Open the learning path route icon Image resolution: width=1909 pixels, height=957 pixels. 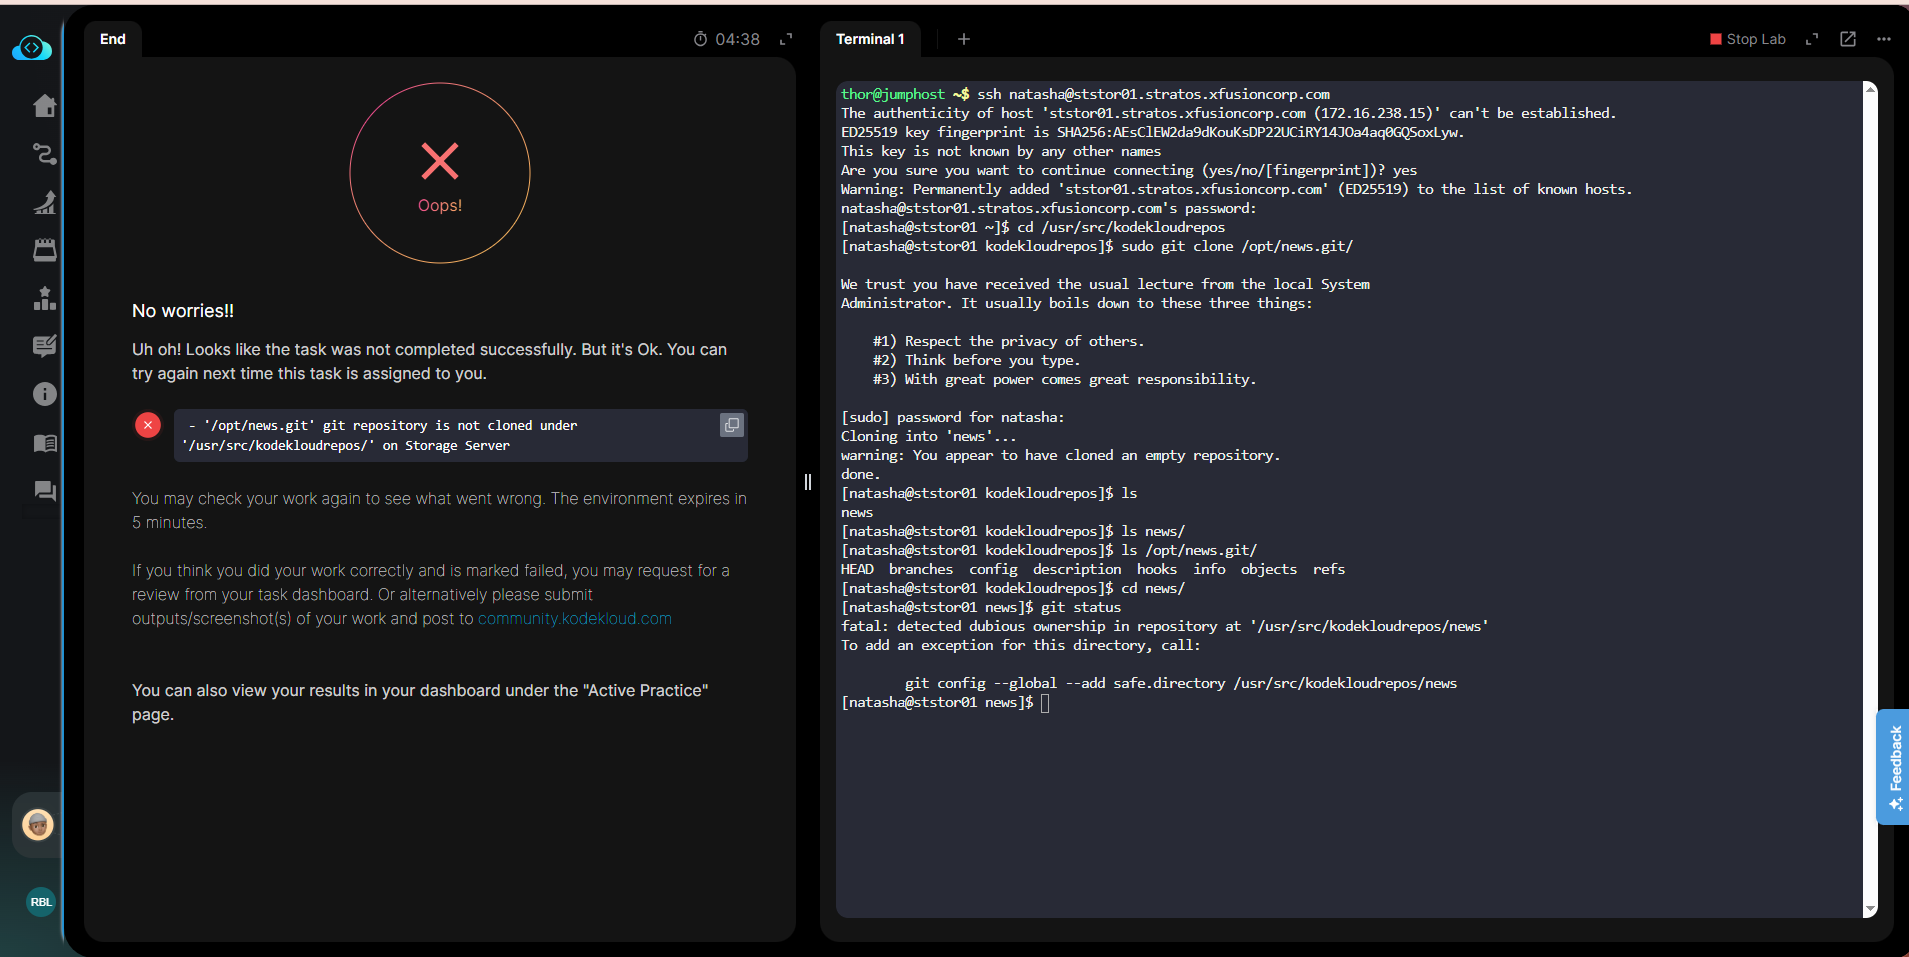45,154
